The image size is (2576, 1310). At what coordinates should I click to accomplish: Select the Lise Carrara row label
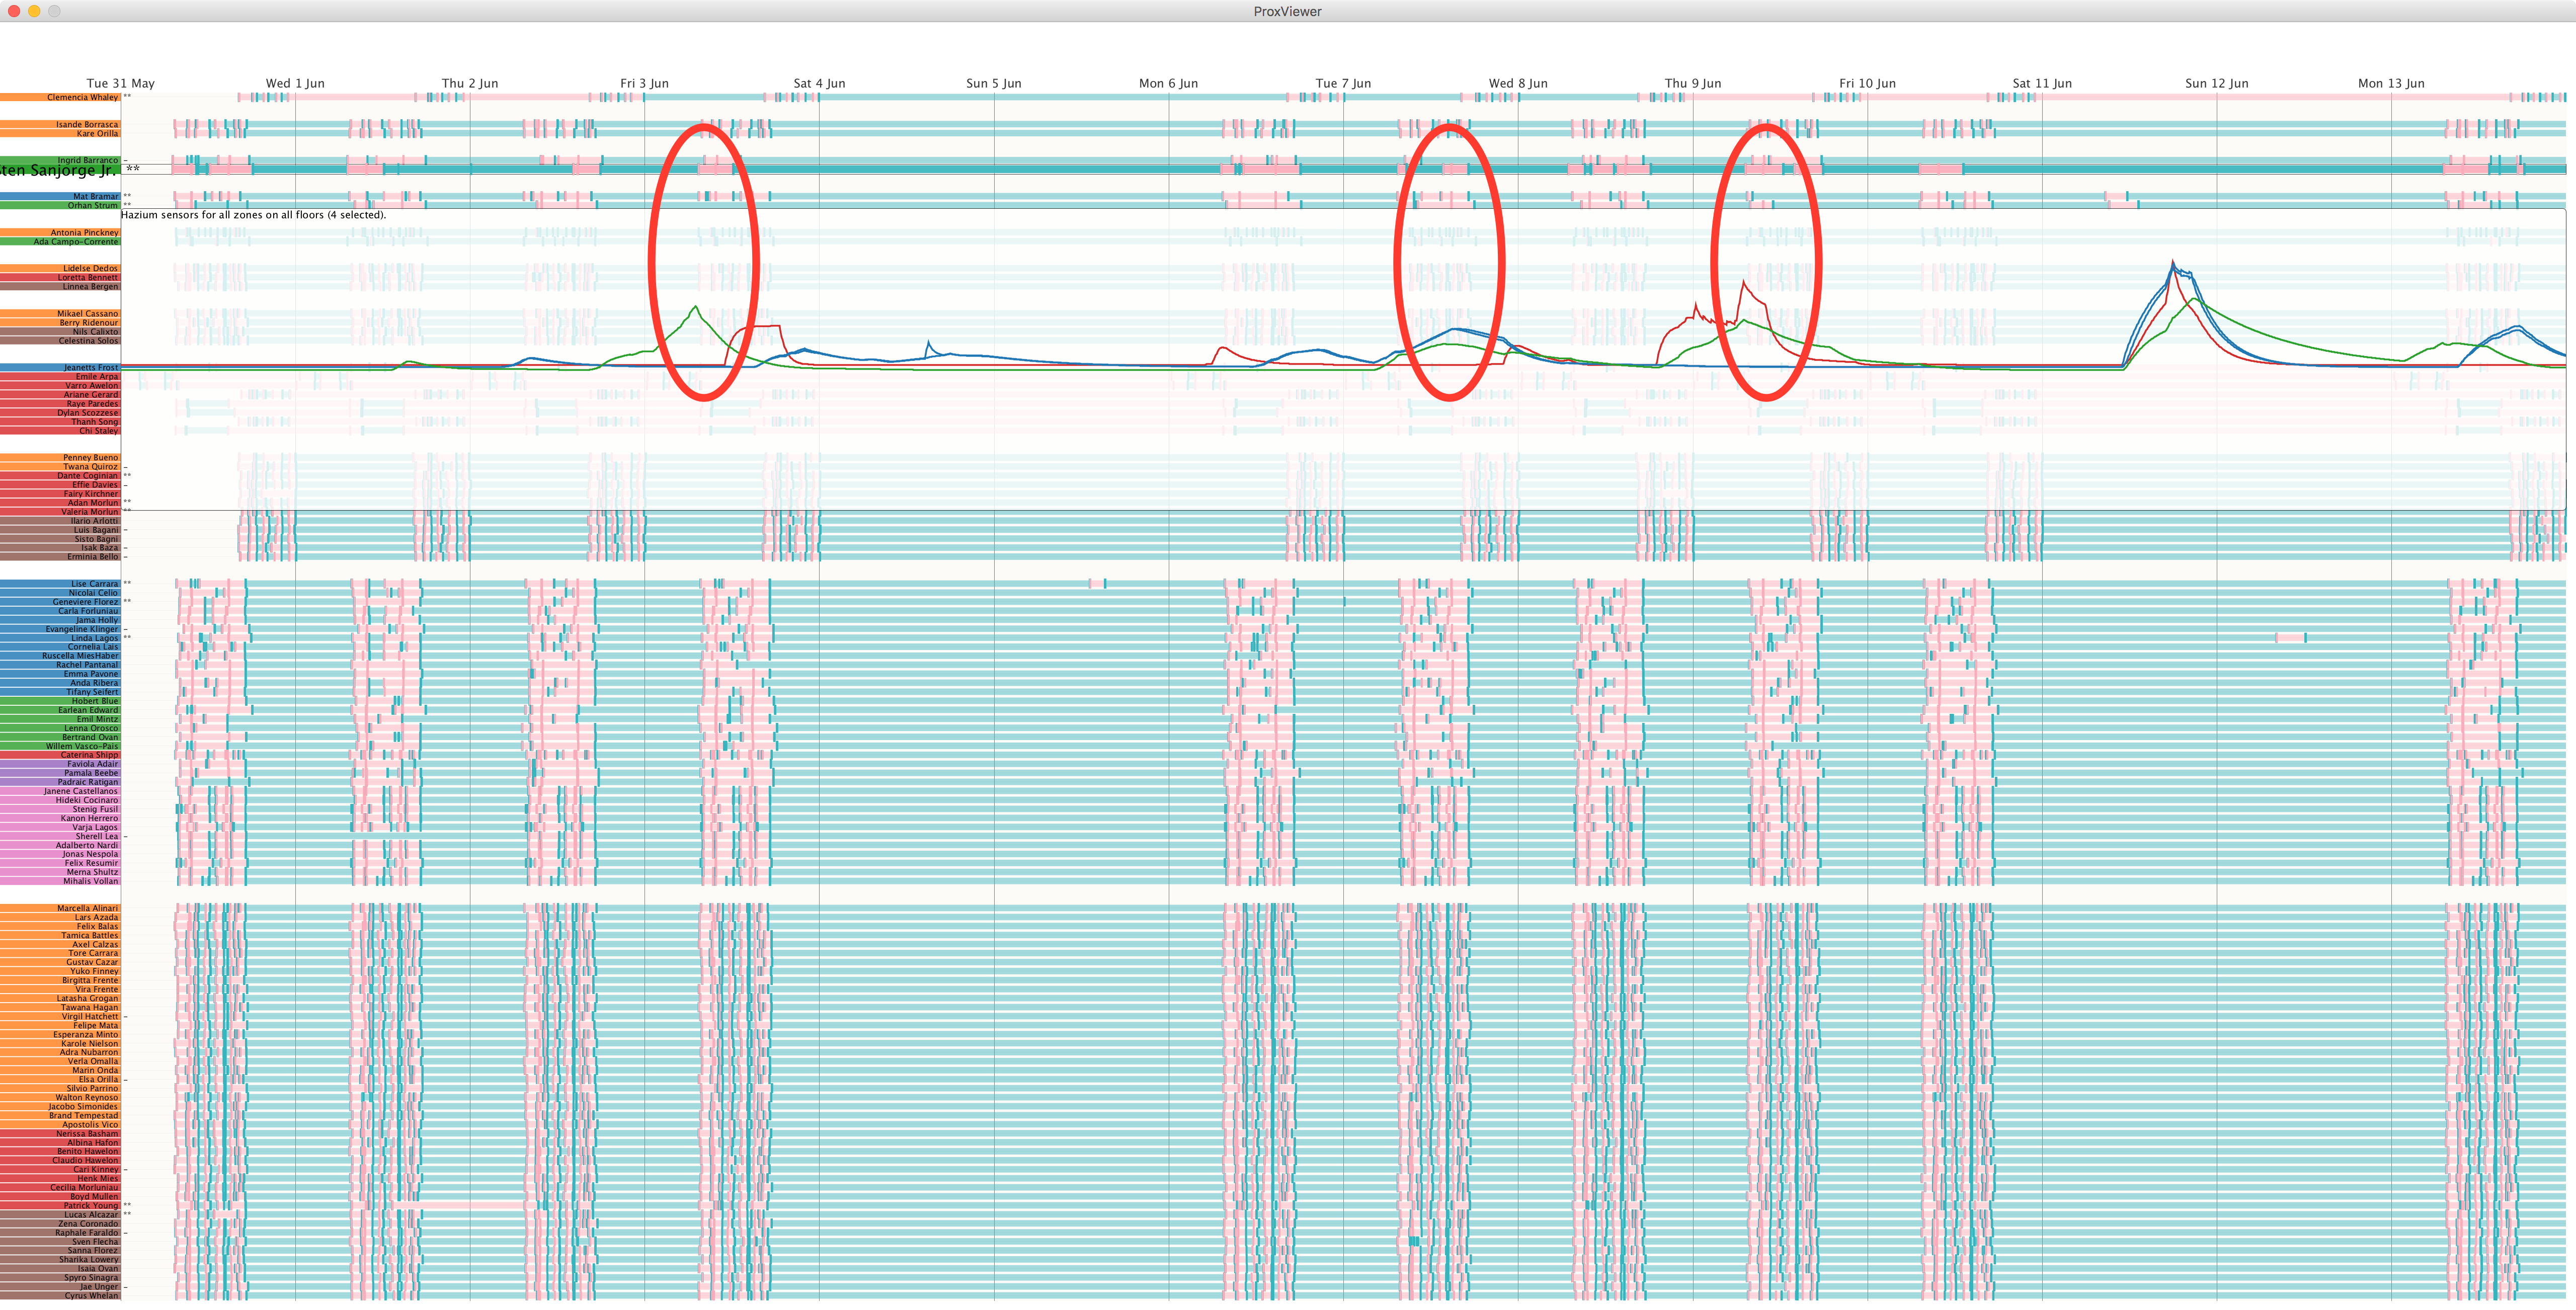(60, 583)
